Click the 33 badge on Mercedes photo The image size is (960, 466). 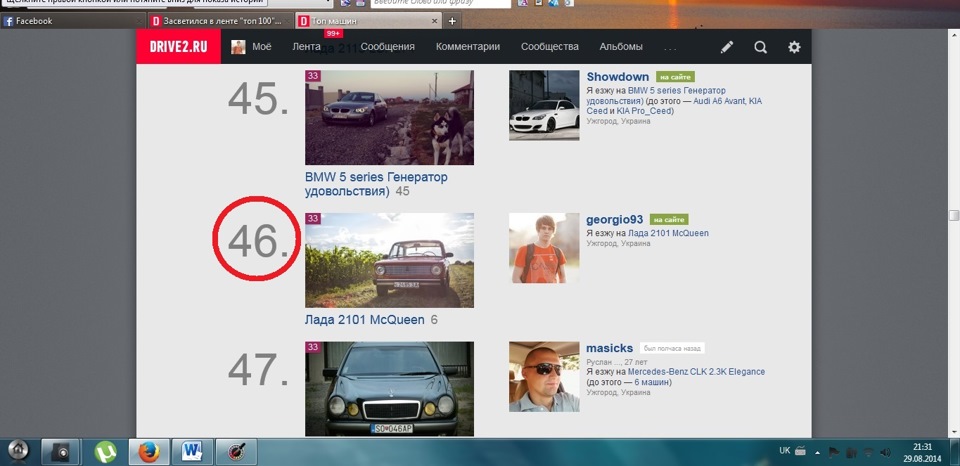(x=313, y=347)
